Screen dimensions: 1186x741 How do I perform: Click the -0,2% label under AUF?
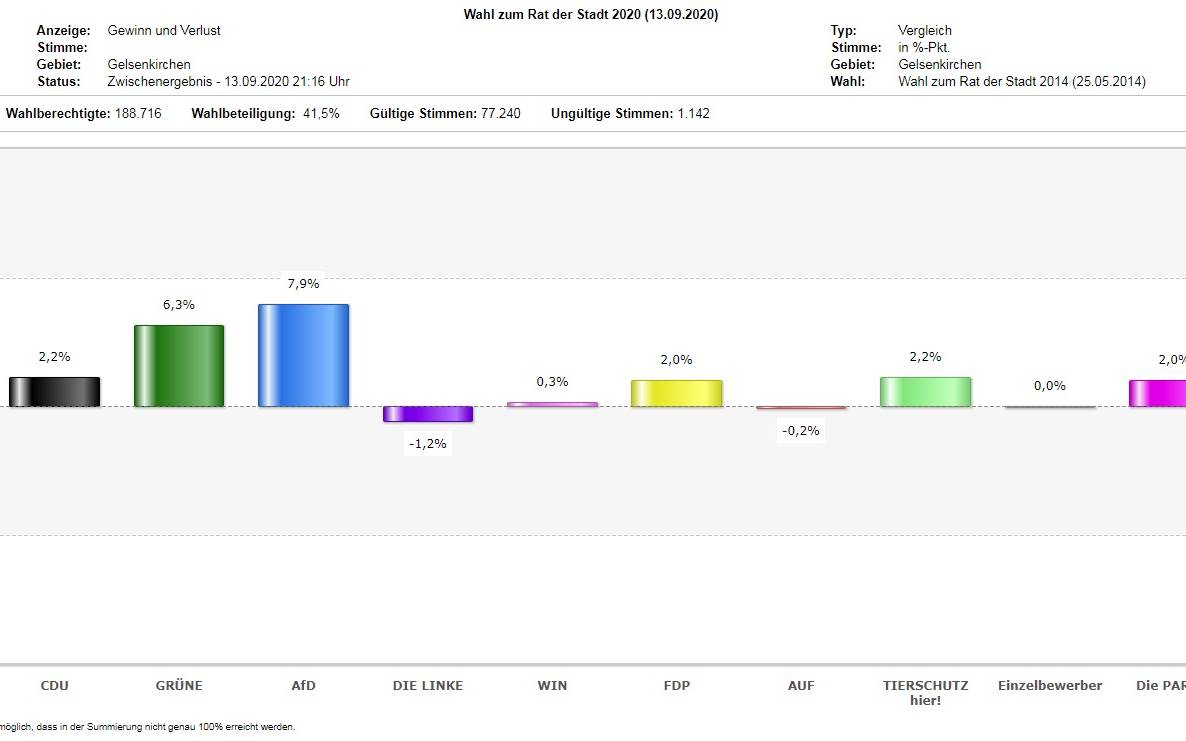pos(801,431)
